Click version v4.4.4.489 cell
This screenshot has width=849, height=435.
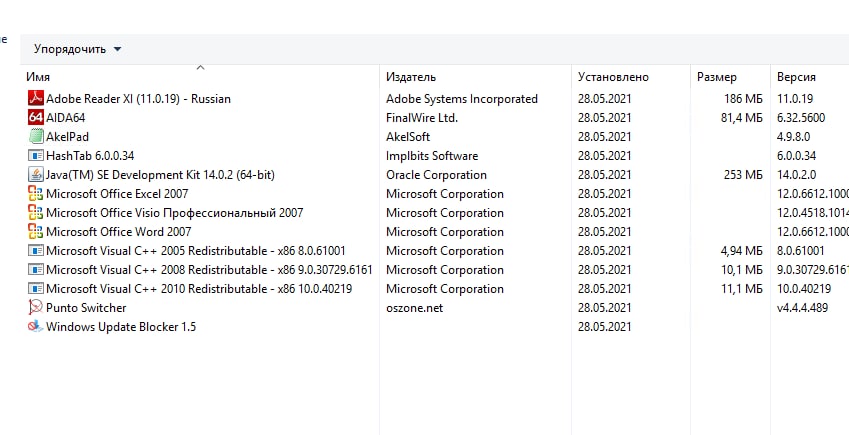click(x=802, y=307)
